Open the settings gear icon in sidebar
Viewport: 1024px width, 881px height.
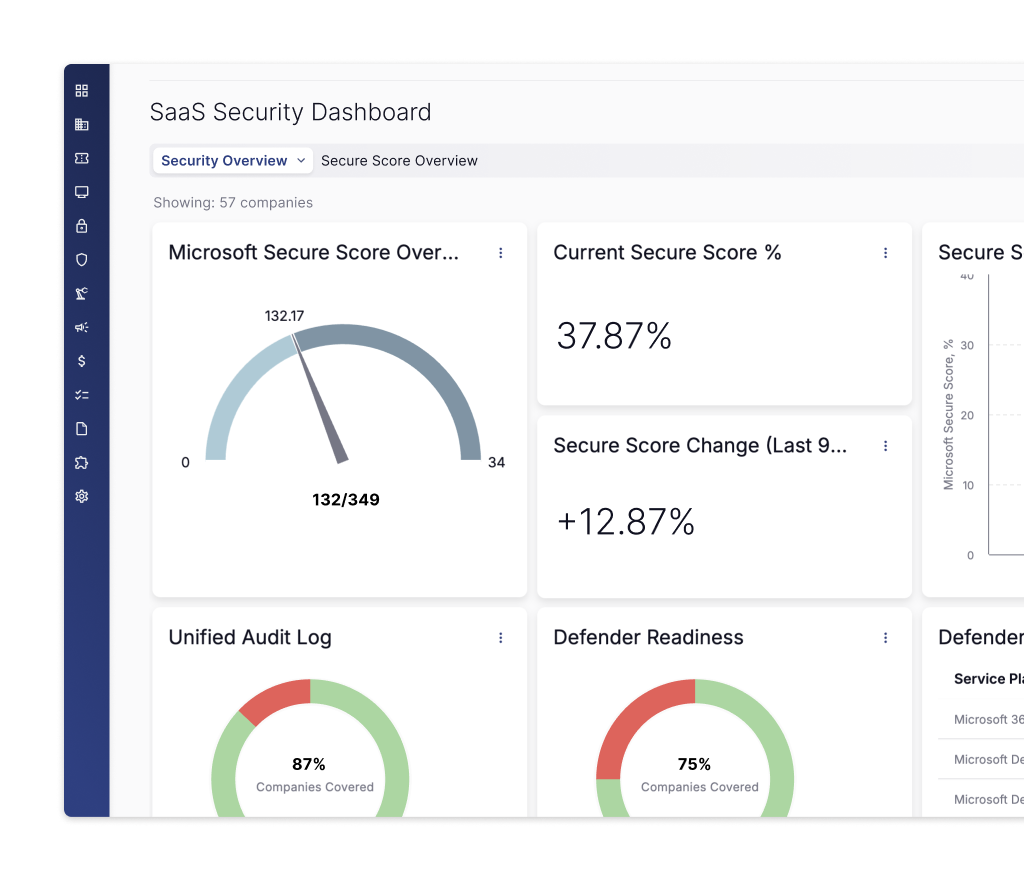pyautogui.click(x=82, y=496)
